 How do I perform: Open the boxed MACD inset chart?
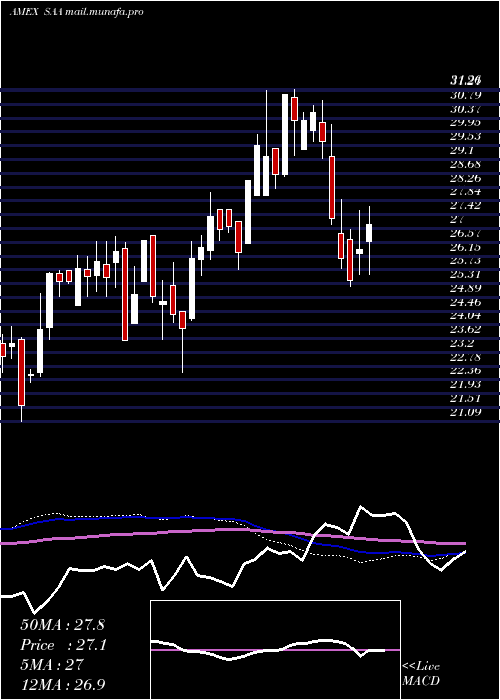[275, 650]
